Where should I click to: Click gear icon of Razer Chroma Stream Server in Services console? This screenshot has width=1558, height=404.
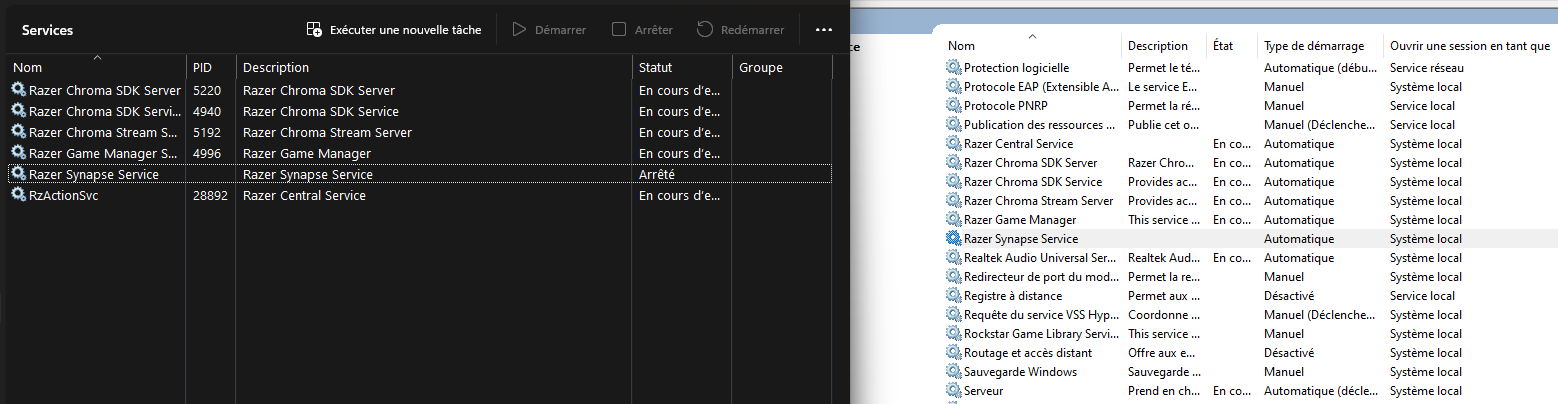pyautogui.click(x=953, y=200)
